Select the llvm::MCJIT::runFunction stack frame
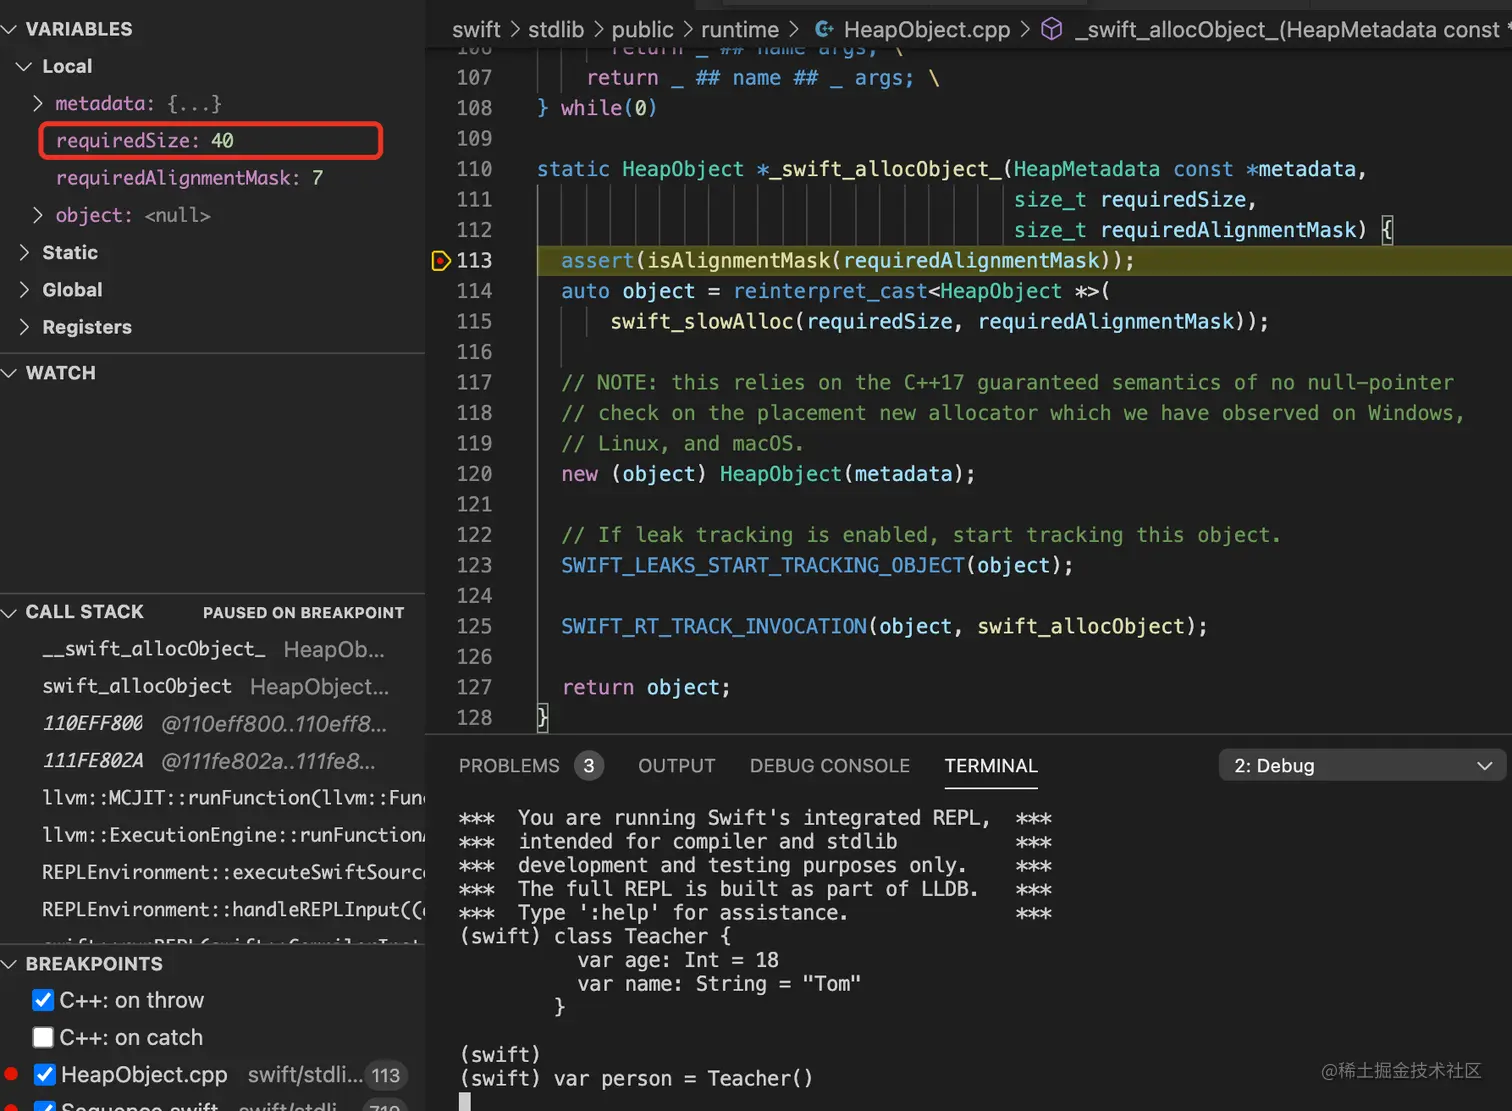 click(x=232, y=798)
